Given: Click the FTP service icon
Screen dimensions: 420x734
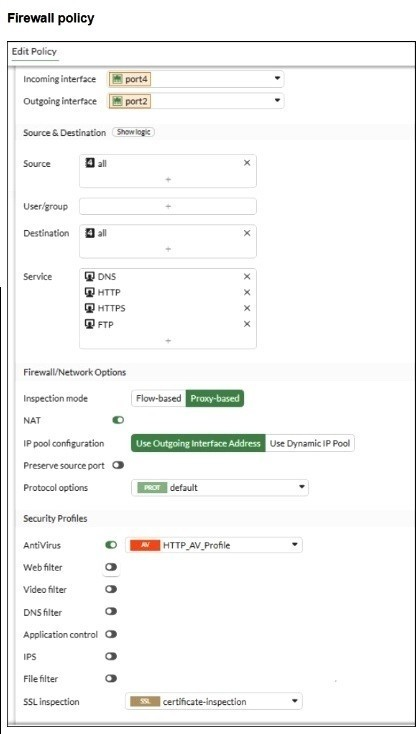Looking at the screenshot, I should point(89,324).
